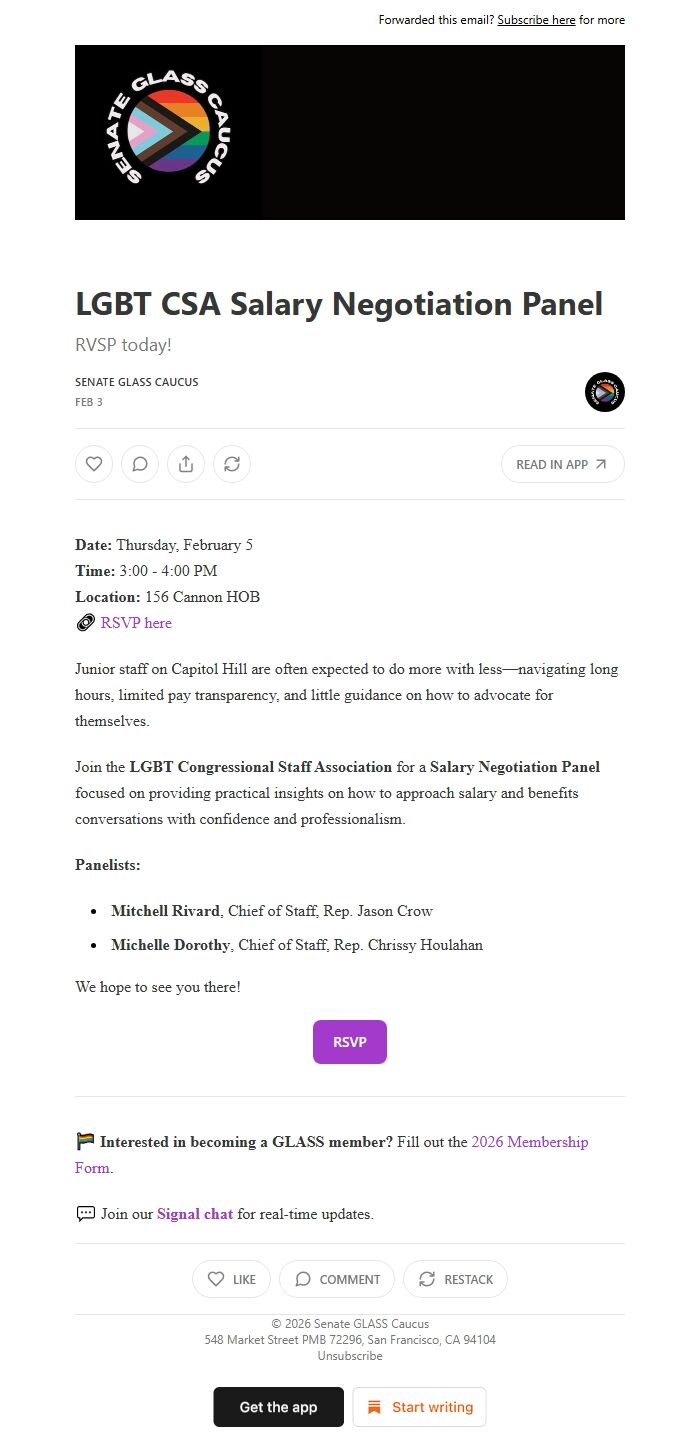
Task: Select Unsubscribe at the bottom
Action: (349, 1355)
